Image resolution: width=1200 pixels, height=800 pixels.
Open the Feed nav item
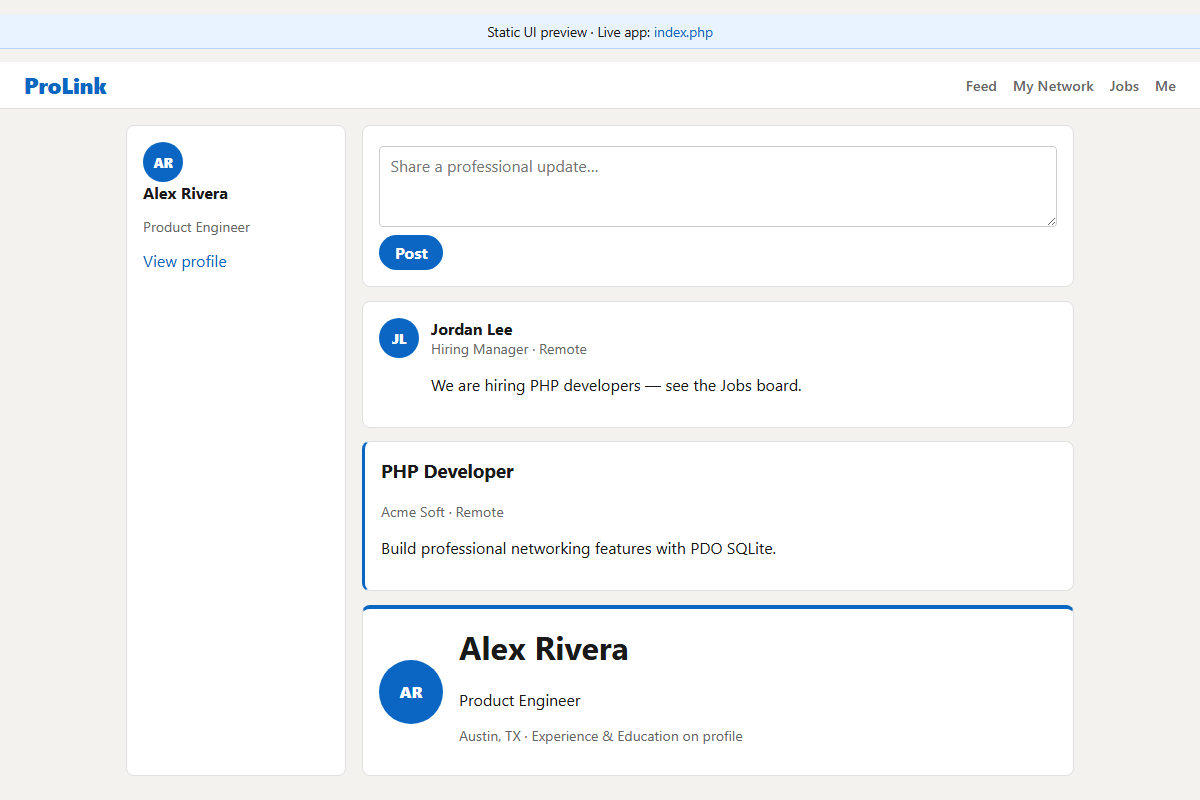(981, 86)
